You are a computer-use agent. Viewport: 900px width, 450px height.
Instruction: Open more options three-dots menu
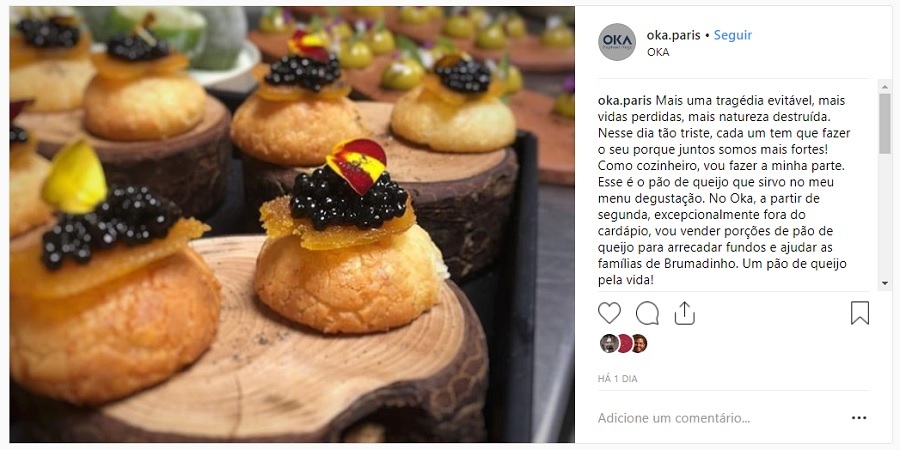(859, 418)
